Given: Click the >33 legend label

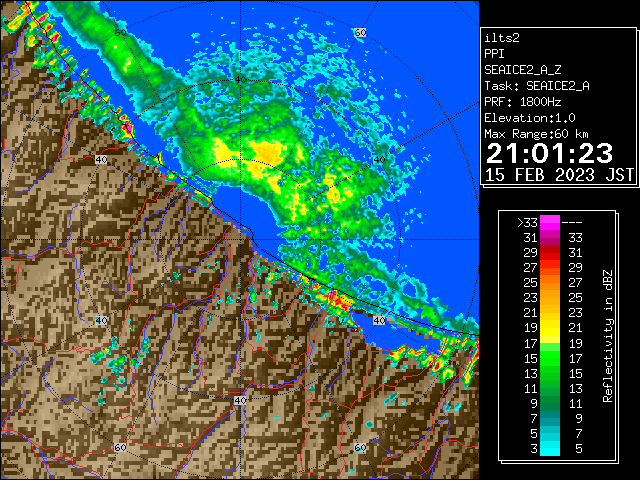Looking at the screenshot, I should pos(527,222).
